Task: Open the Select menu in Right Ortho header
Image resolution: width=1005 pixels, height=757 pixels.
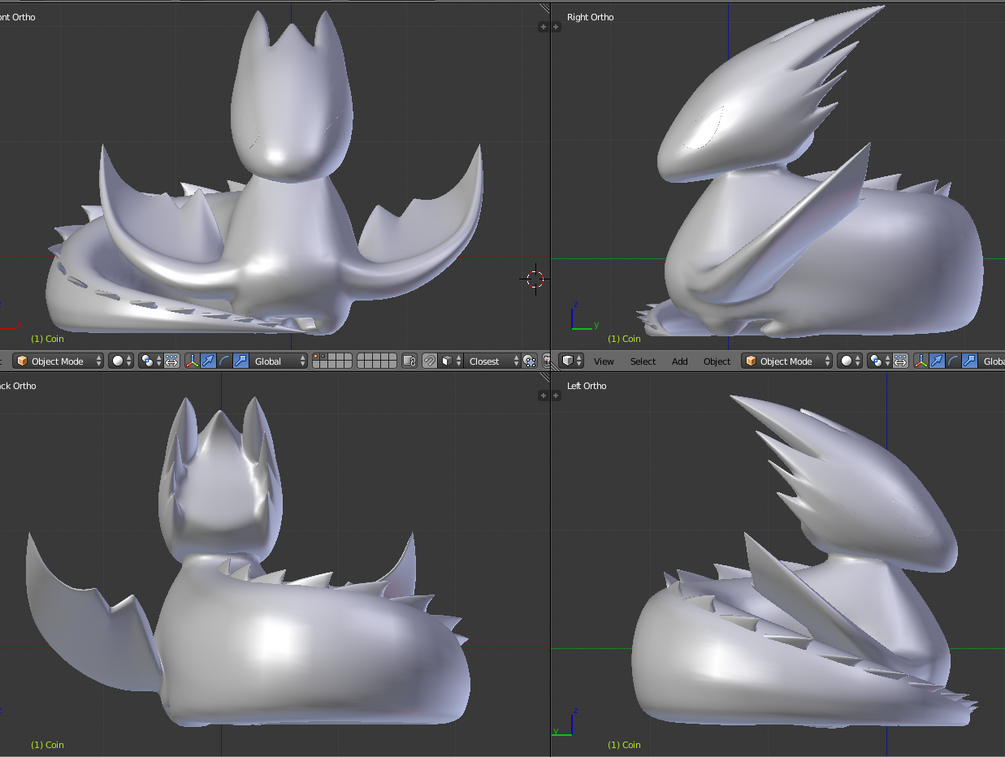Action: [x=642, y=362]
